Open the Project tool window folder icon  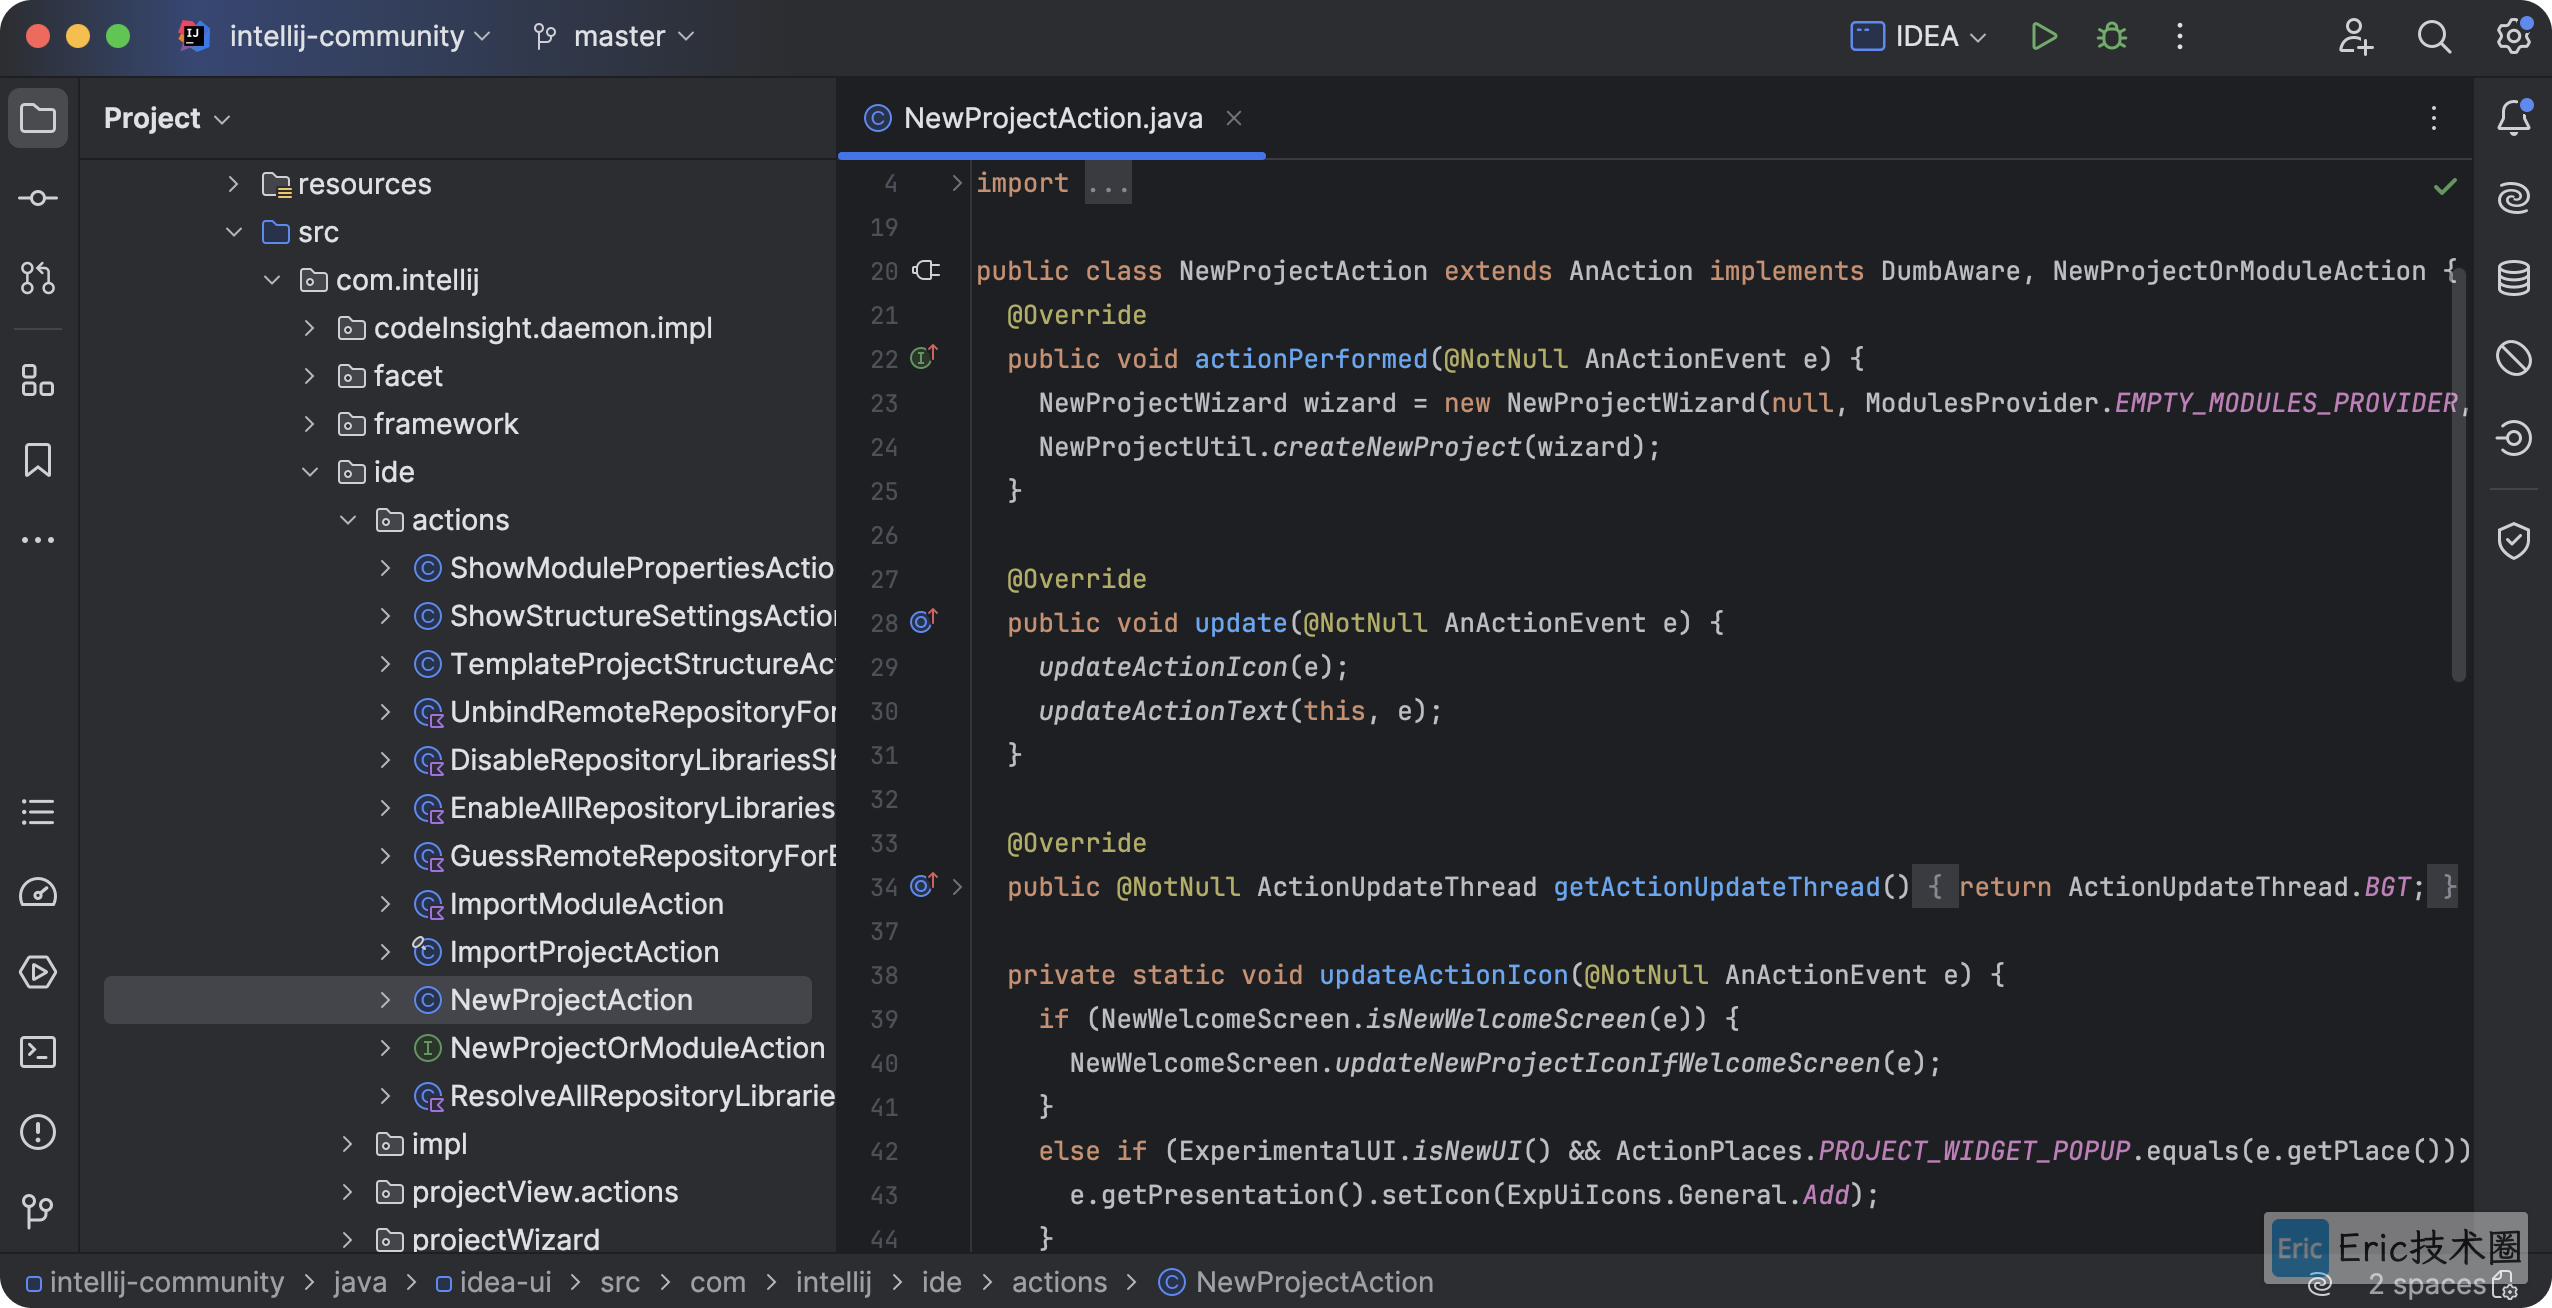coord(38,118)
